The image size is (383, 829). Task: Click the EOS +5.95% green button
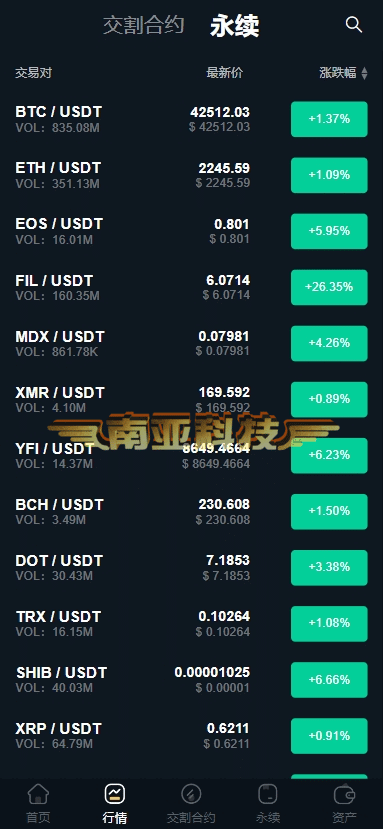point(329,231)
